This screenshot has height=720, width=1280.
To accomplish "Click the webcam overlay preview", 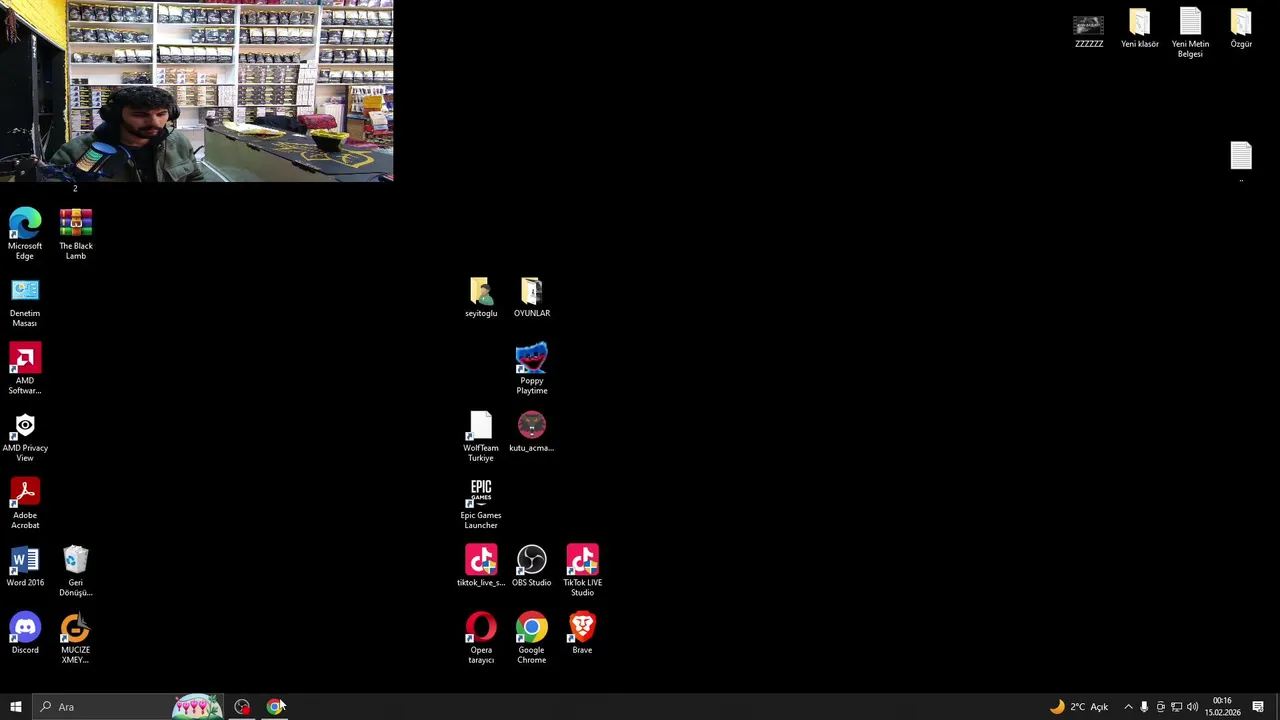I will (196, 91).
